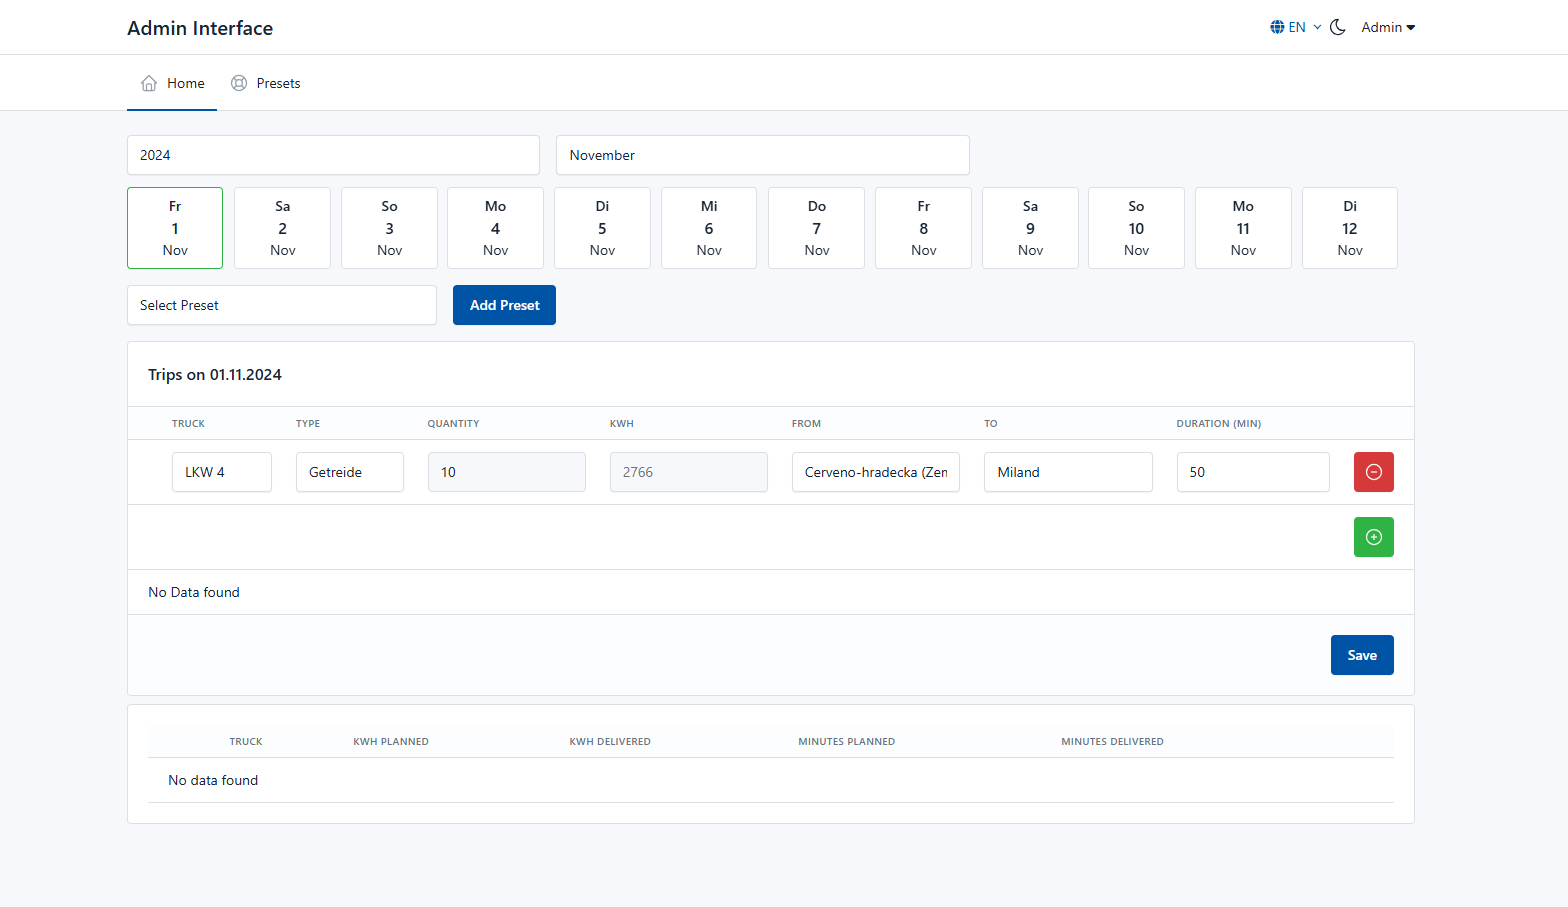This screenshot has height=907, width=1568.
Task: Select So 3 Nov day card
Action: pyautogui.click(x=389, y=228)
